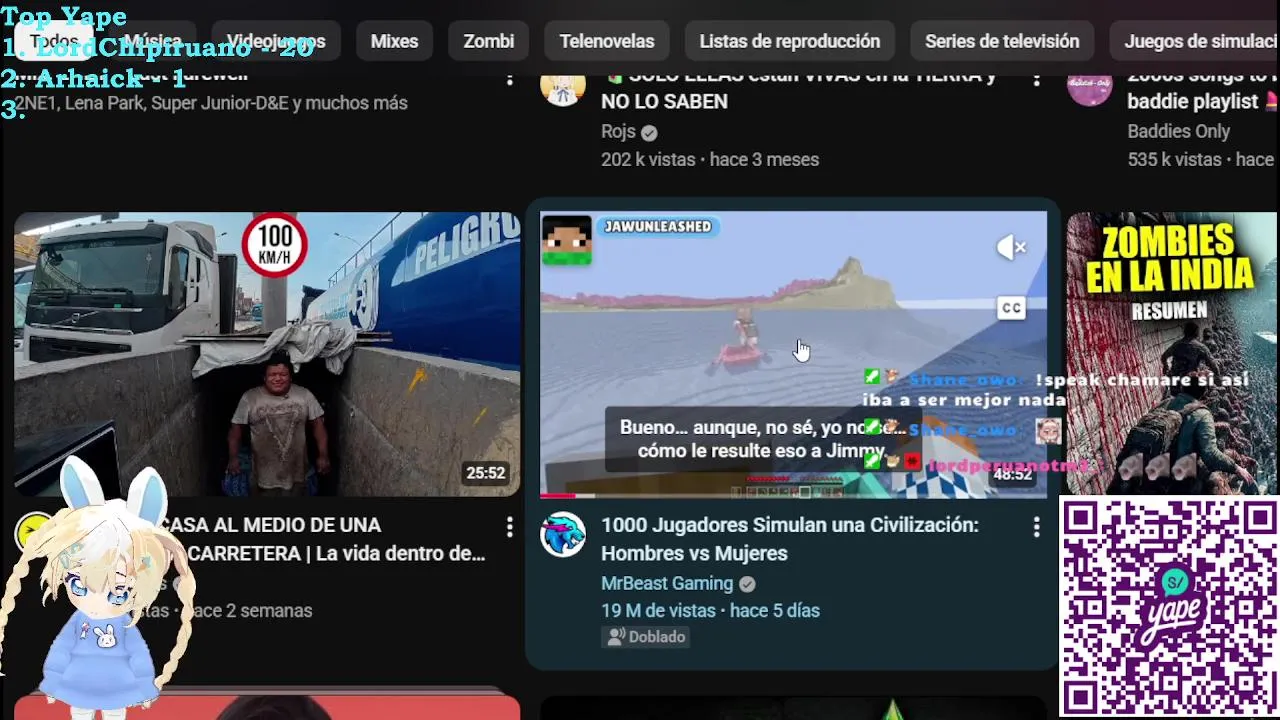
Task: Open options menu for Rojs video
Action: point(1036,77)
